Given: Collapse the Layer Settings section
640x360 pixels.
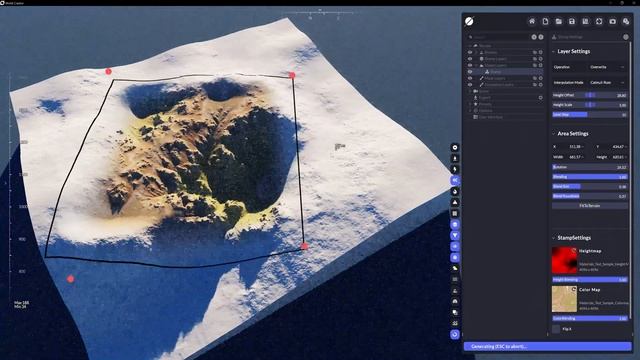Looking at the screenshot, I should coord(553,51).
